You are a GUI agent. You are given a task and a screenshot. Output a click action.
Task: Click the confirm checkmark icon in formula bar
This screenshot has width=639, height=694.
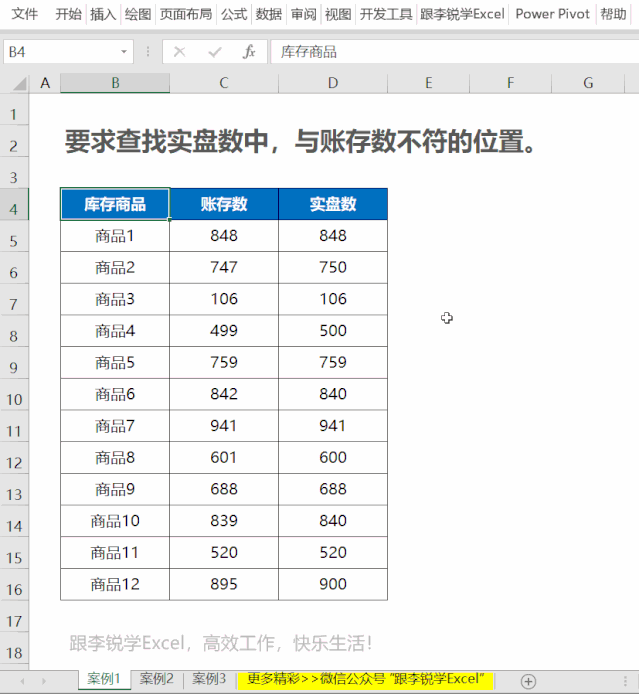tap(215, 52)
